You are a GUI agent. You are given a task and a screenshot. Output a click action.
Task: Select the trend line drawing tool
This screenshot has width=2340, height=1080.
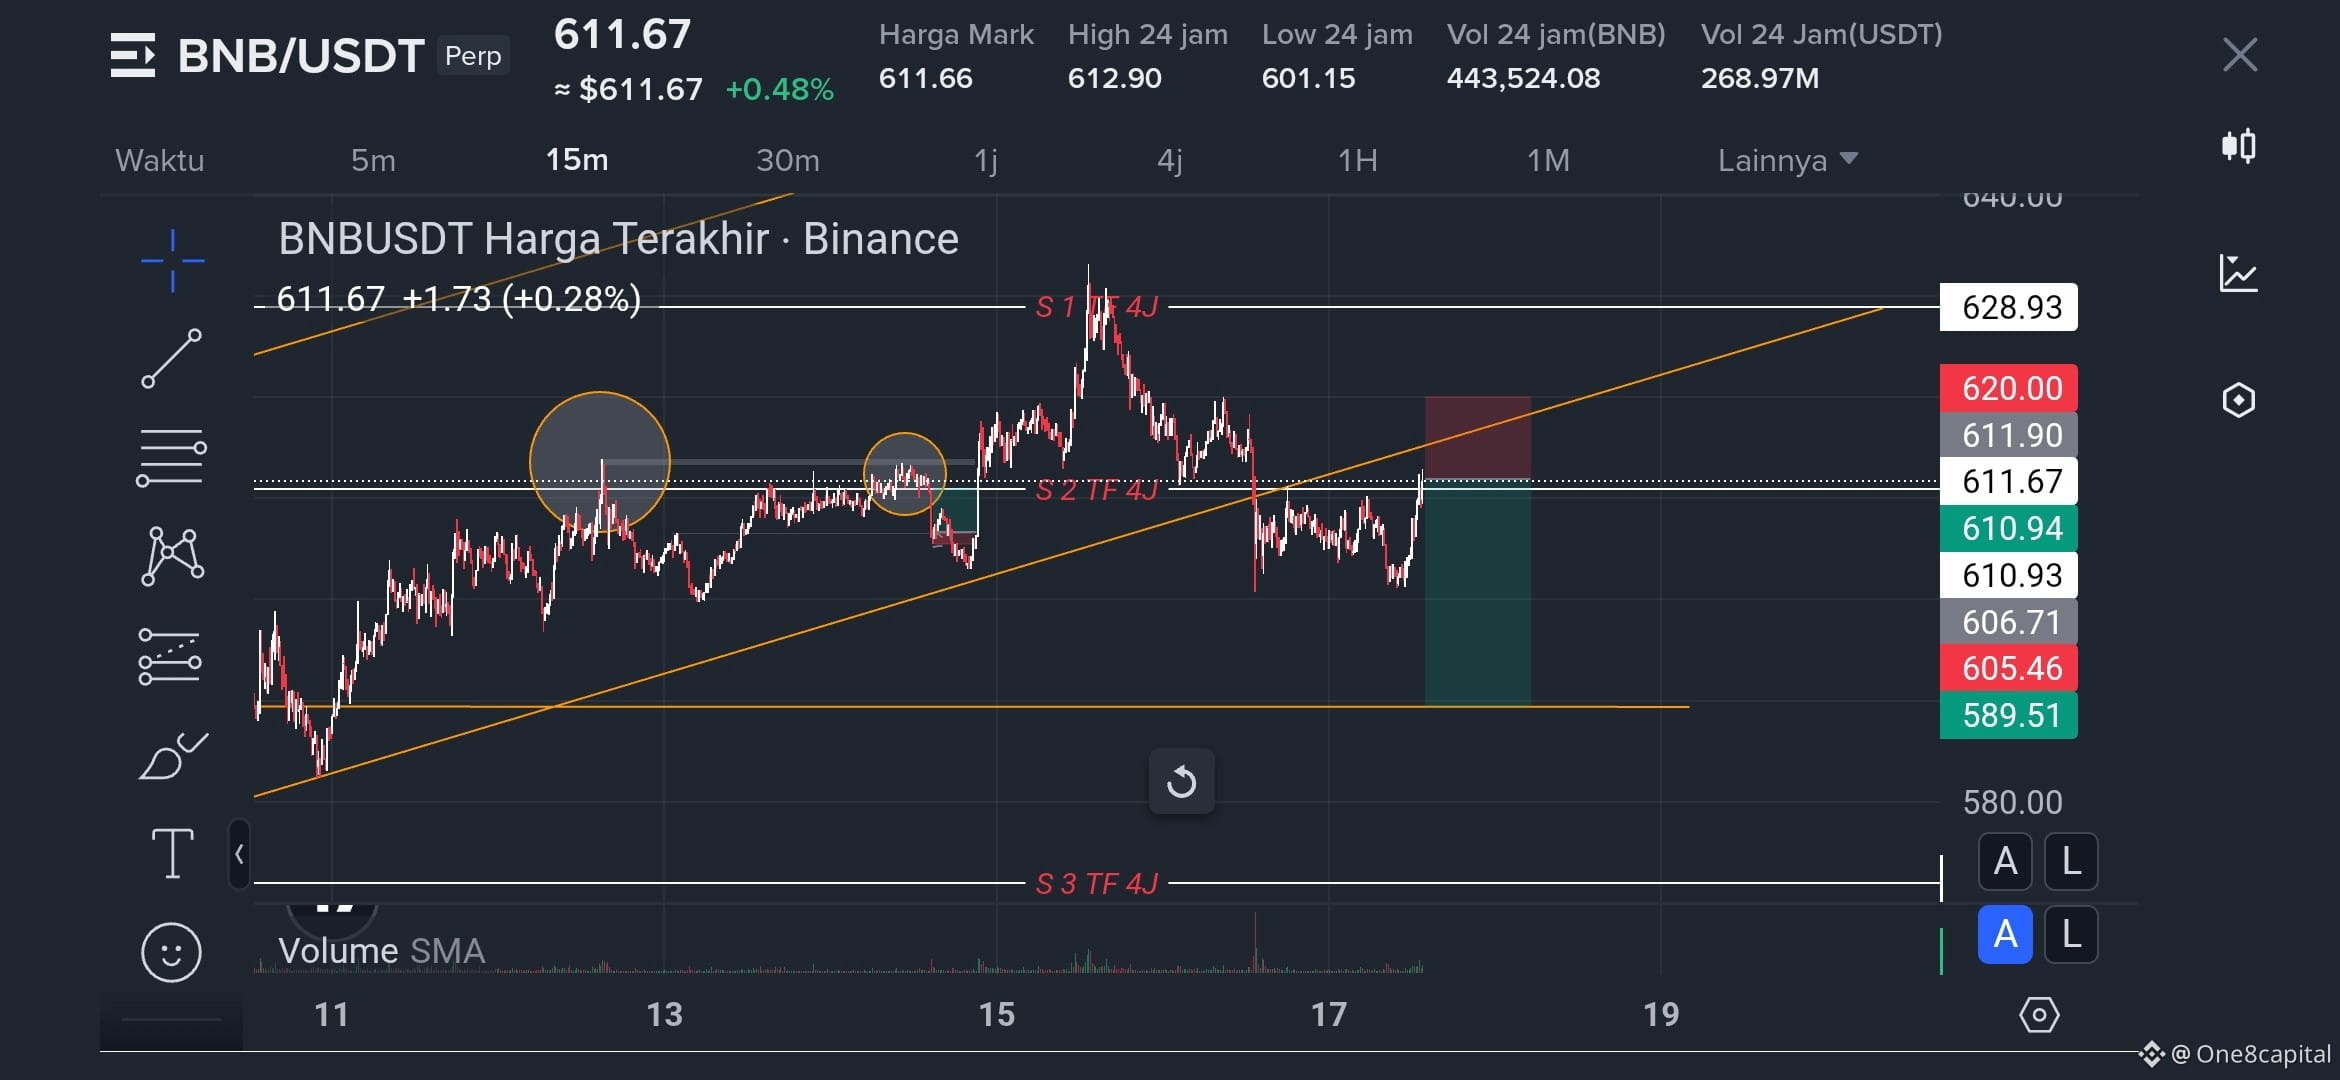172,358
